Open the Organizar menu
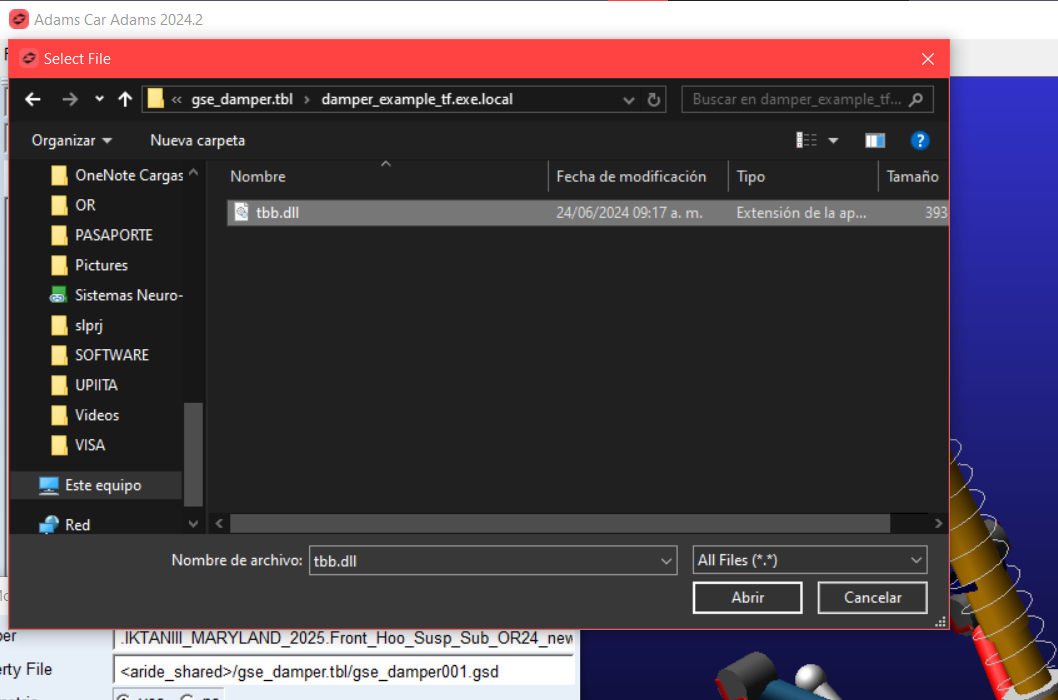This screenshot has height=700, width=1058. (72, 140)
